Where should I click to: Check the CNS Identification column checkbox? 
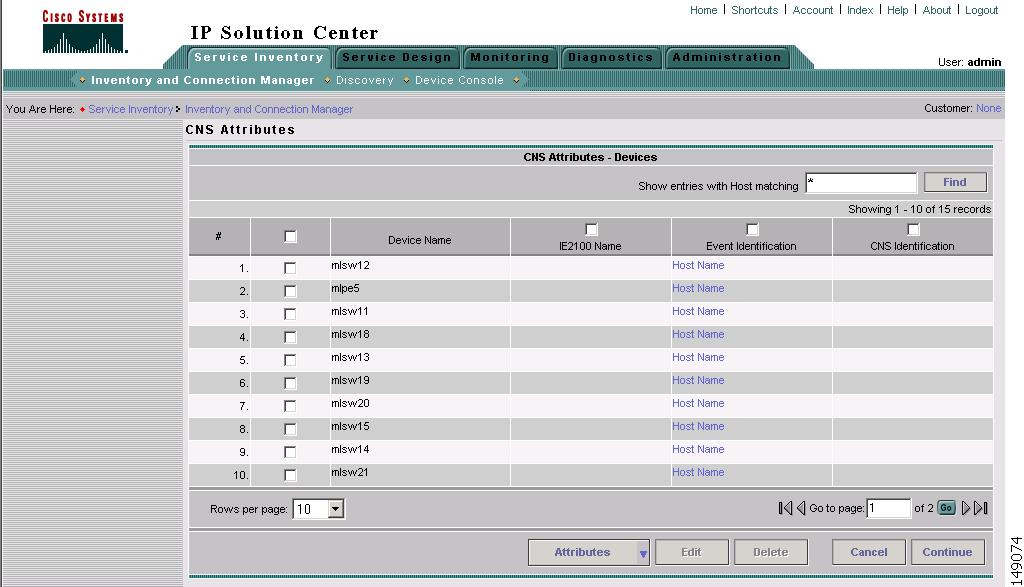tap(913, 229)
